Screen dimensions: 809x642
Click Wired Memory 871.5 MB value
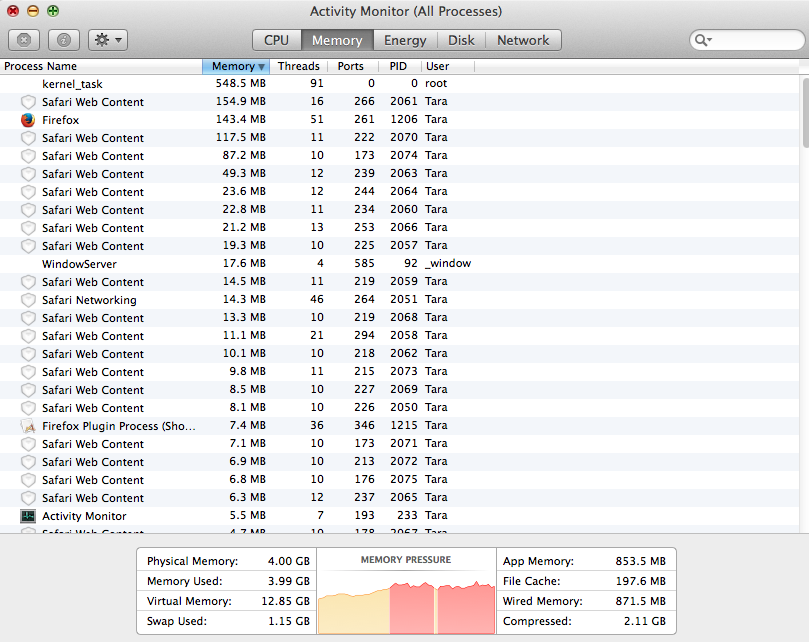tap(640, 601)
